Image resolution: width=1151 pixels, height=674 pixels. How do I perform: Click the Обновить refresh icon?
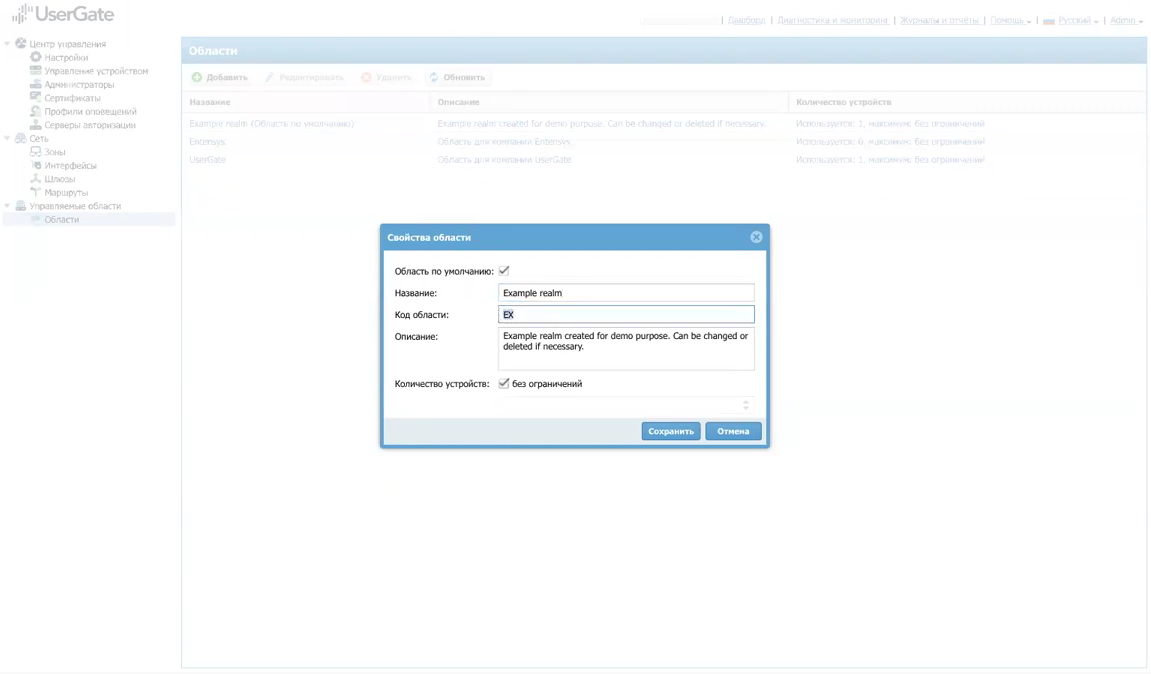coord(434,77)
